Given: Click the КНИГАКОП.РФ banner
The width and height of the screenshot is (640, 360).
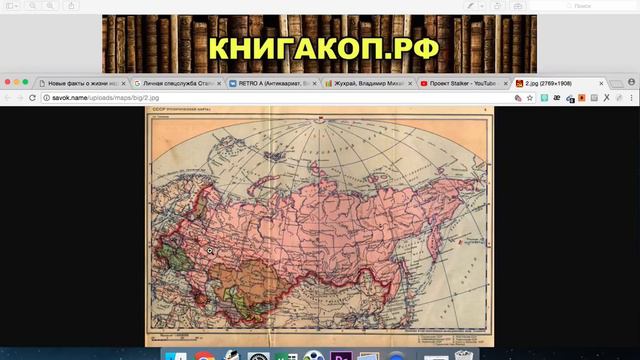Looking at the screenshot, I should click(x=320, y=44).
